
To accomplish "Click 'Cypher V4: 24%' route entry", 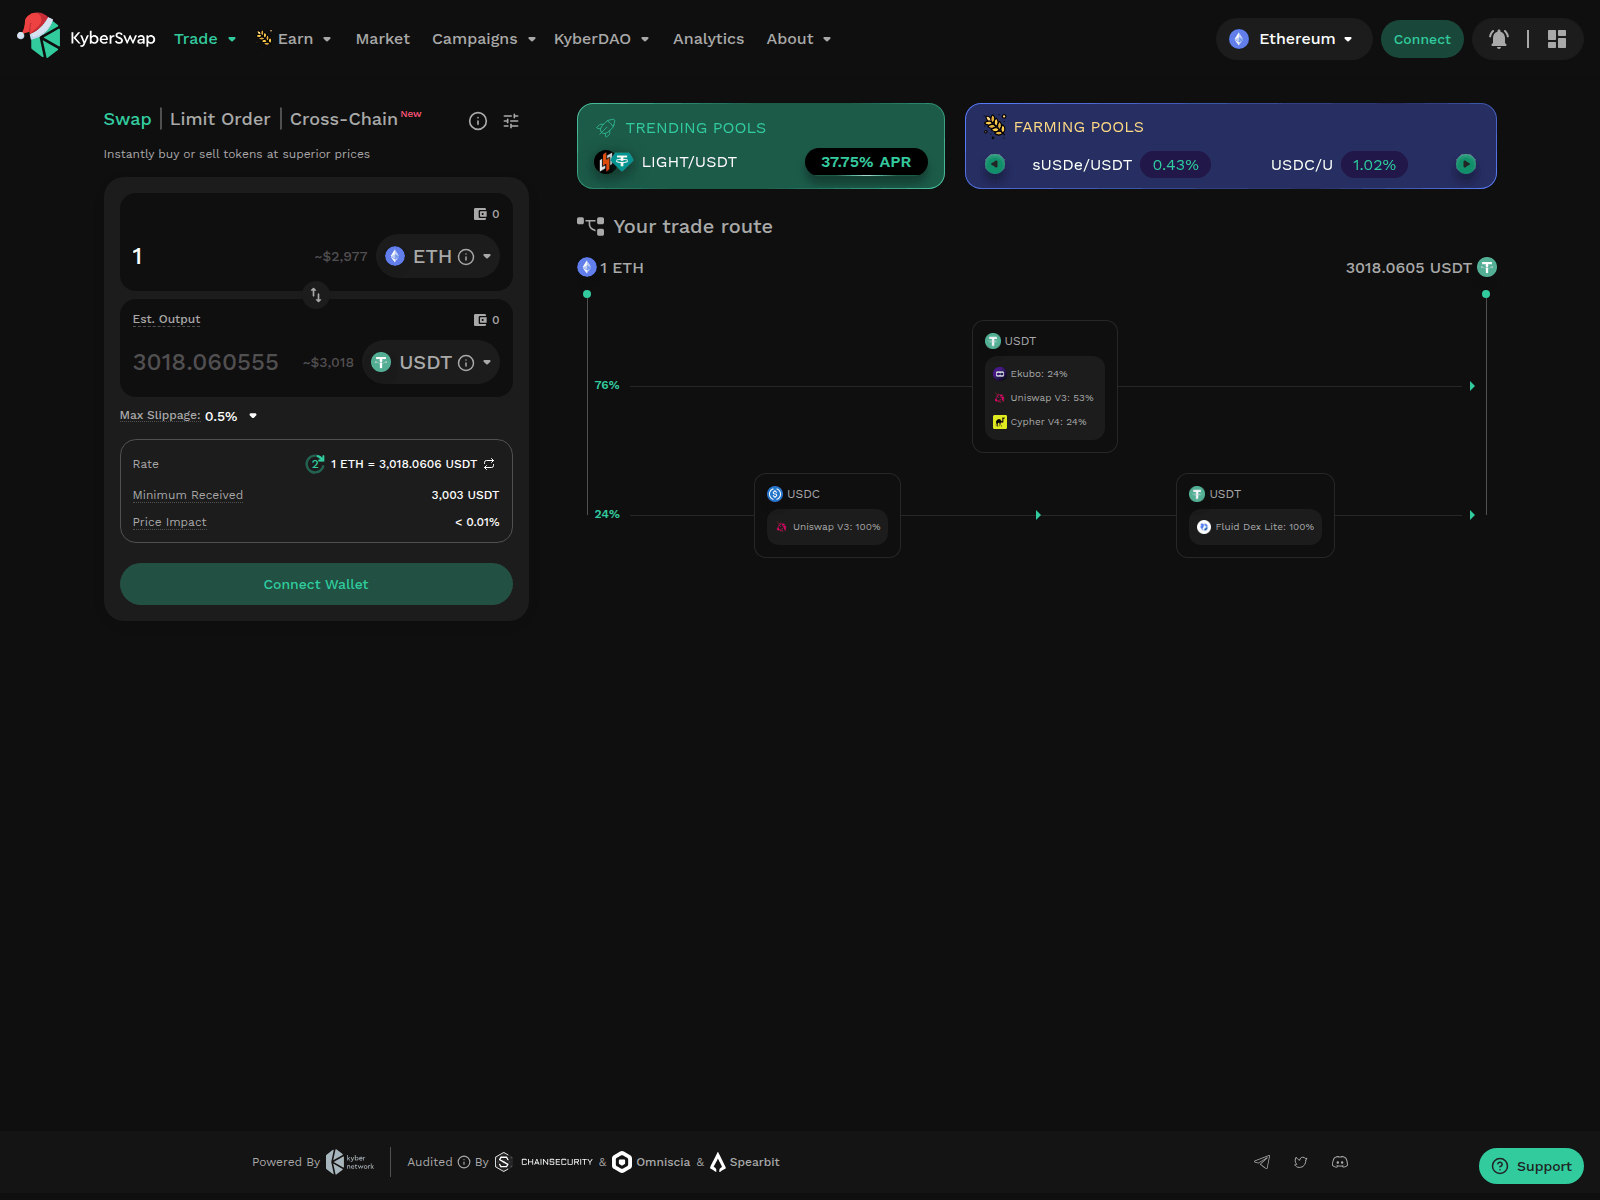I will tap(1040, 422).
